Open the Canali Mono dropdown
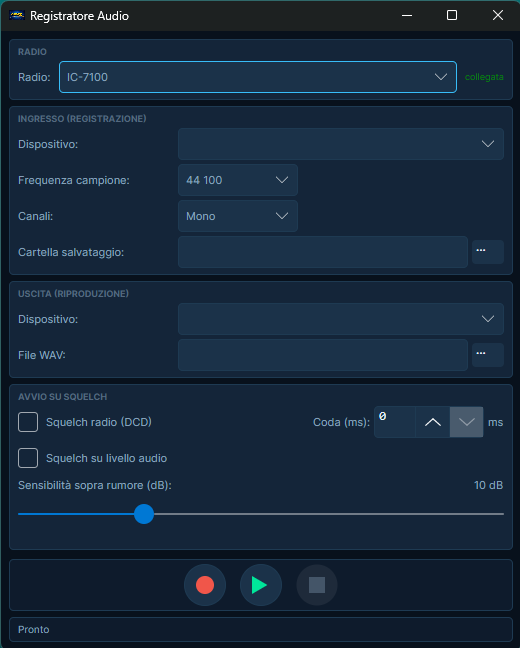Viewport: 520px width, 648px height. tap(238, 216)
